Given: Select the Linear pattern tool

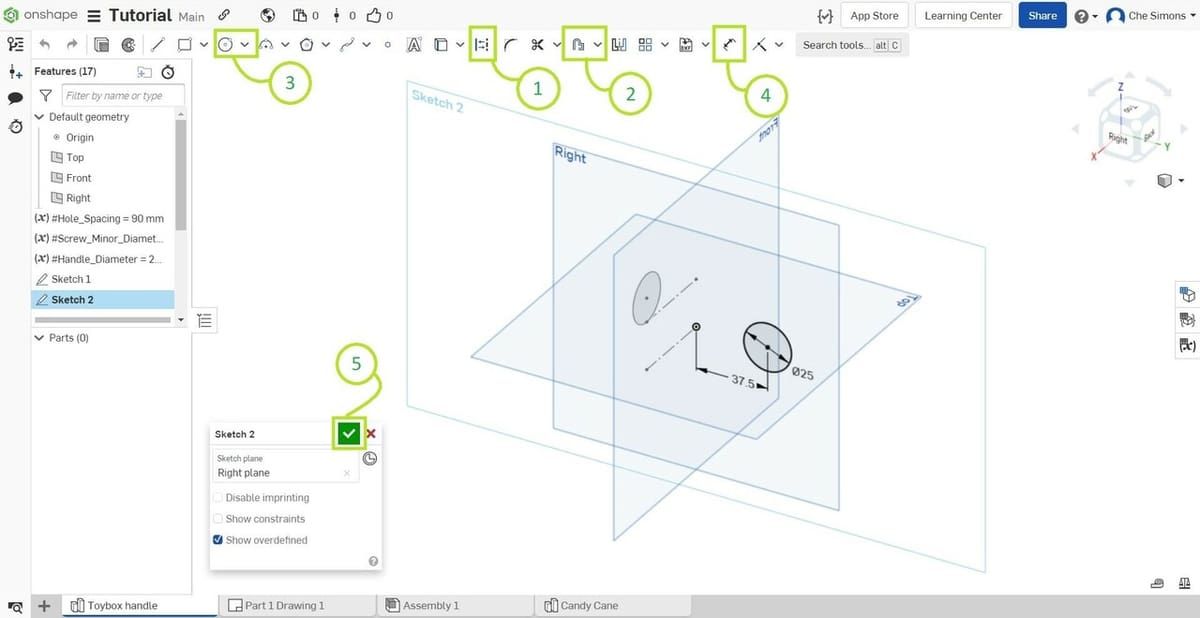Looking at the screenshot, I should point(646,44).
